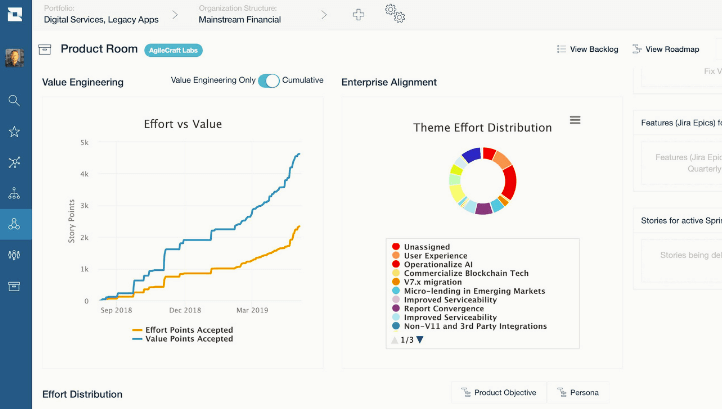
Task: Click the sliders settings sidebar icon
Action: (x=14, y=255)
